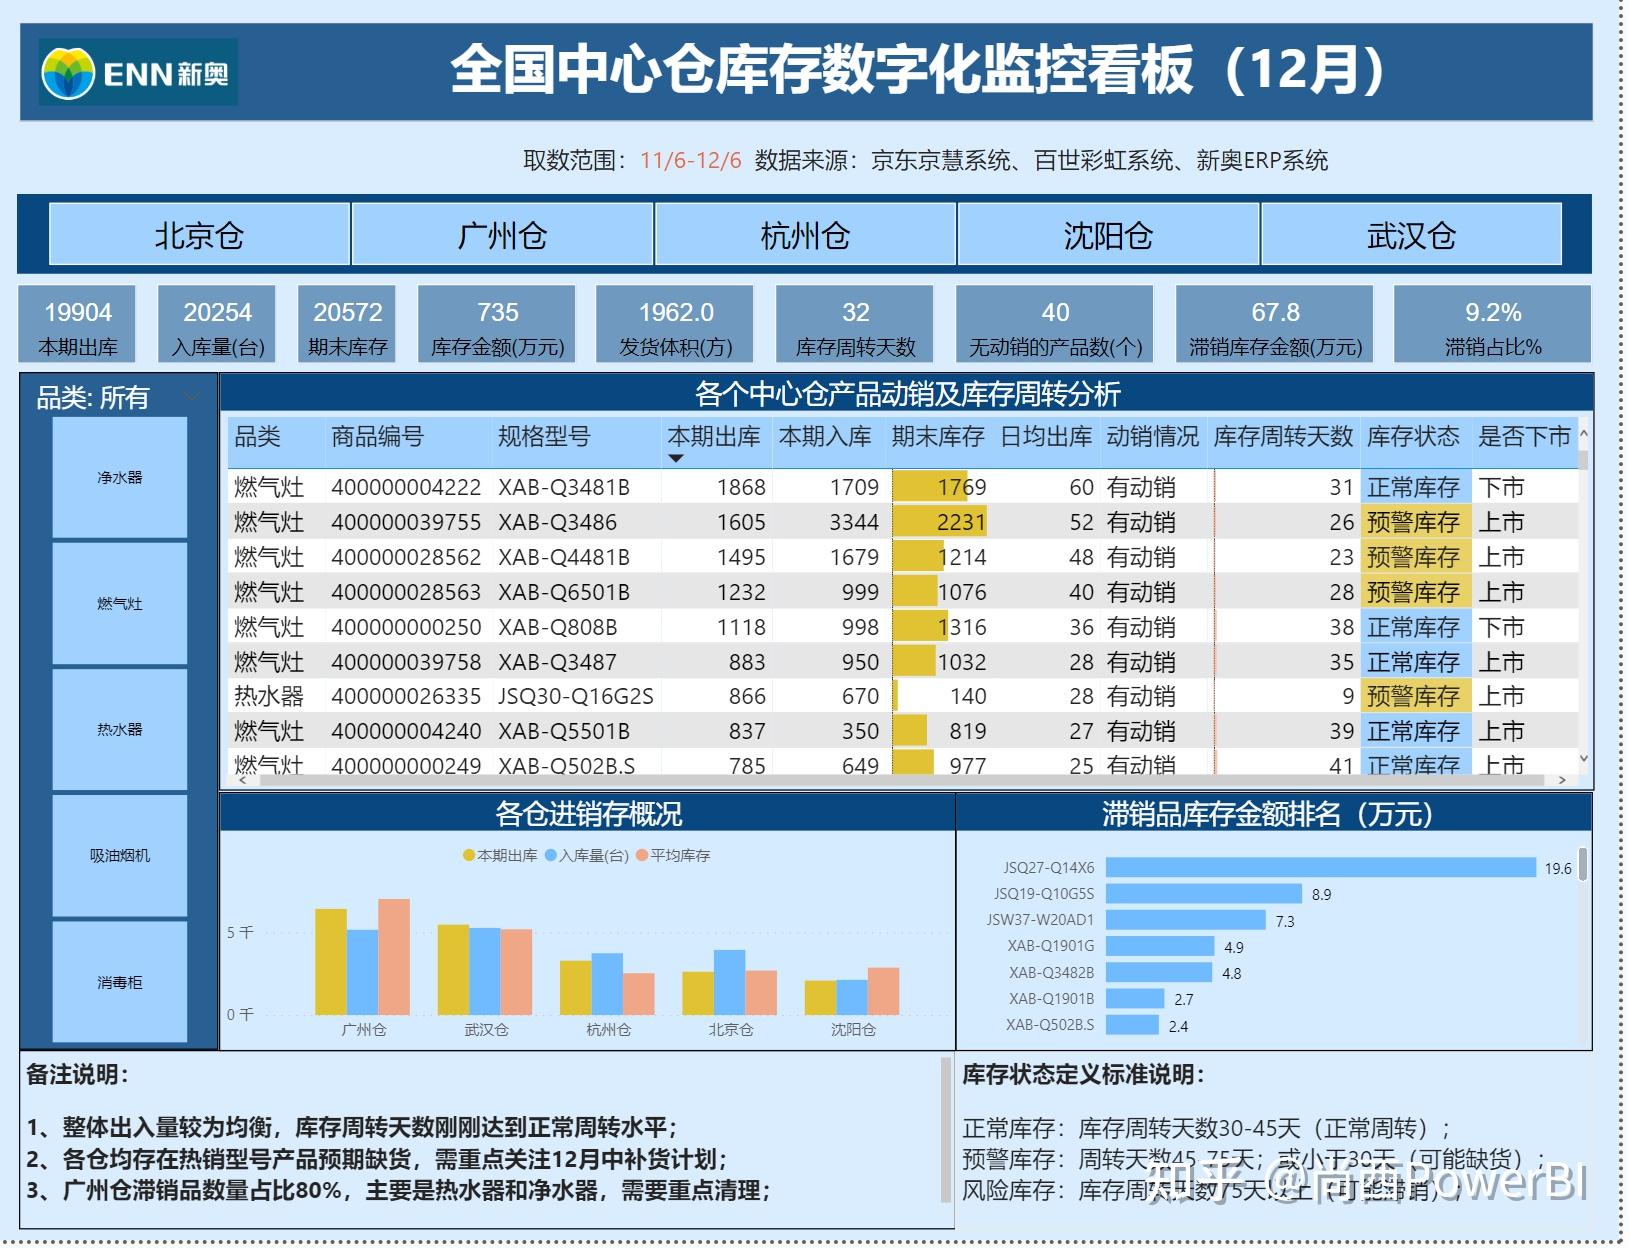Screen dimensions: 1630x1248
Task: Toggle the 燃气灶 category filter
Action: point(120,604)
